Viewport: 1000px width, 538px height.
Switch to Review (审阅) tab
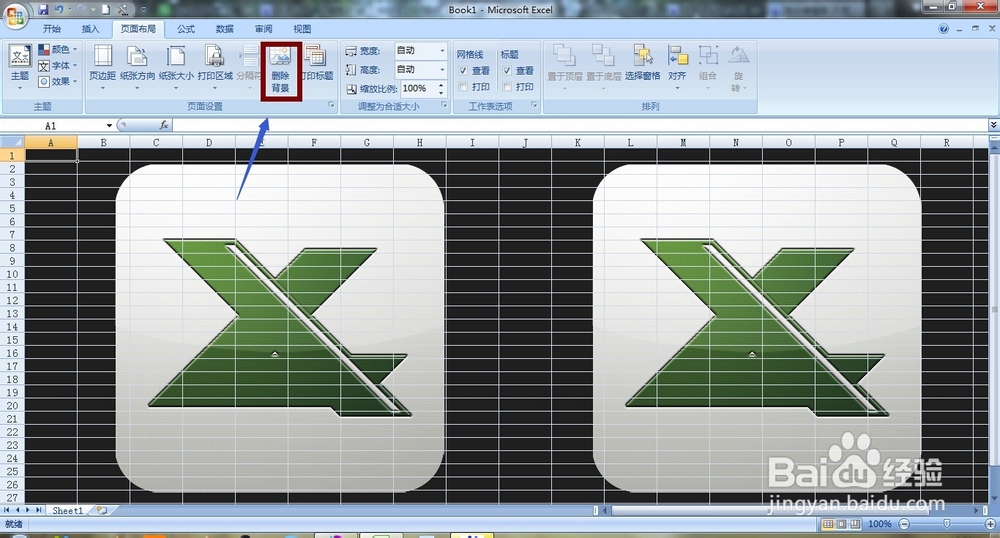coord(263,29)
